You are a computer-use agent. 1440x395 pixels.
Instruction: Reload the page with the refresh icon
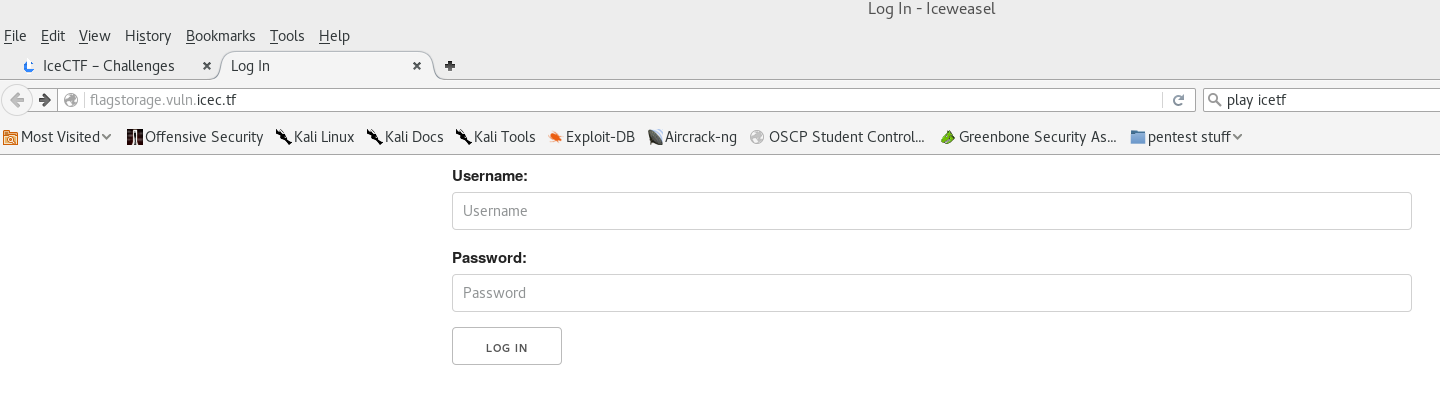(x=1178, y=100)
